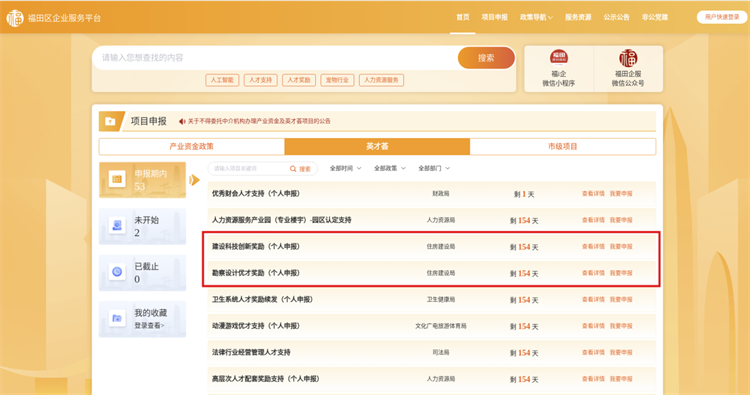Click the magnifier icon in project keyword search
Viewport: 750px width, 395px height.
click(293, 169)
